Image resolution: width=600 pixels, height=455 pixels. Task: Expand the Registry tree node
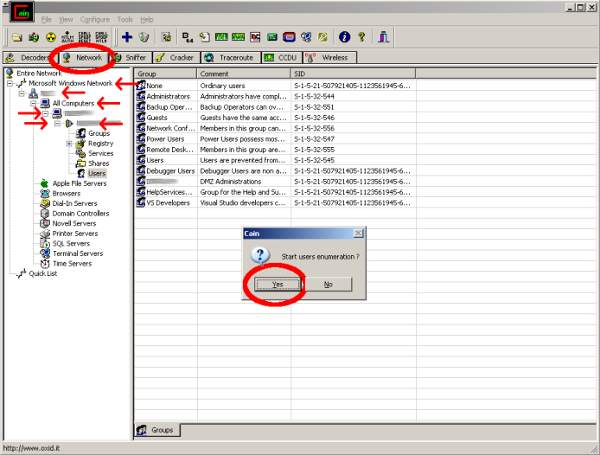click(69, 144)
